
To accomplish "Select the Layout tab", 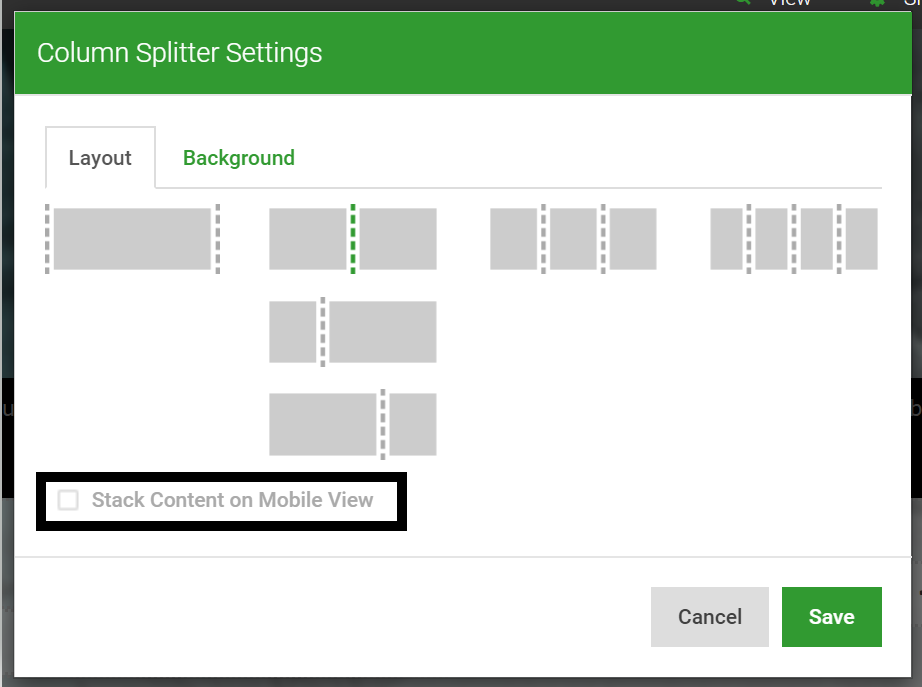I will click(100, 157).
